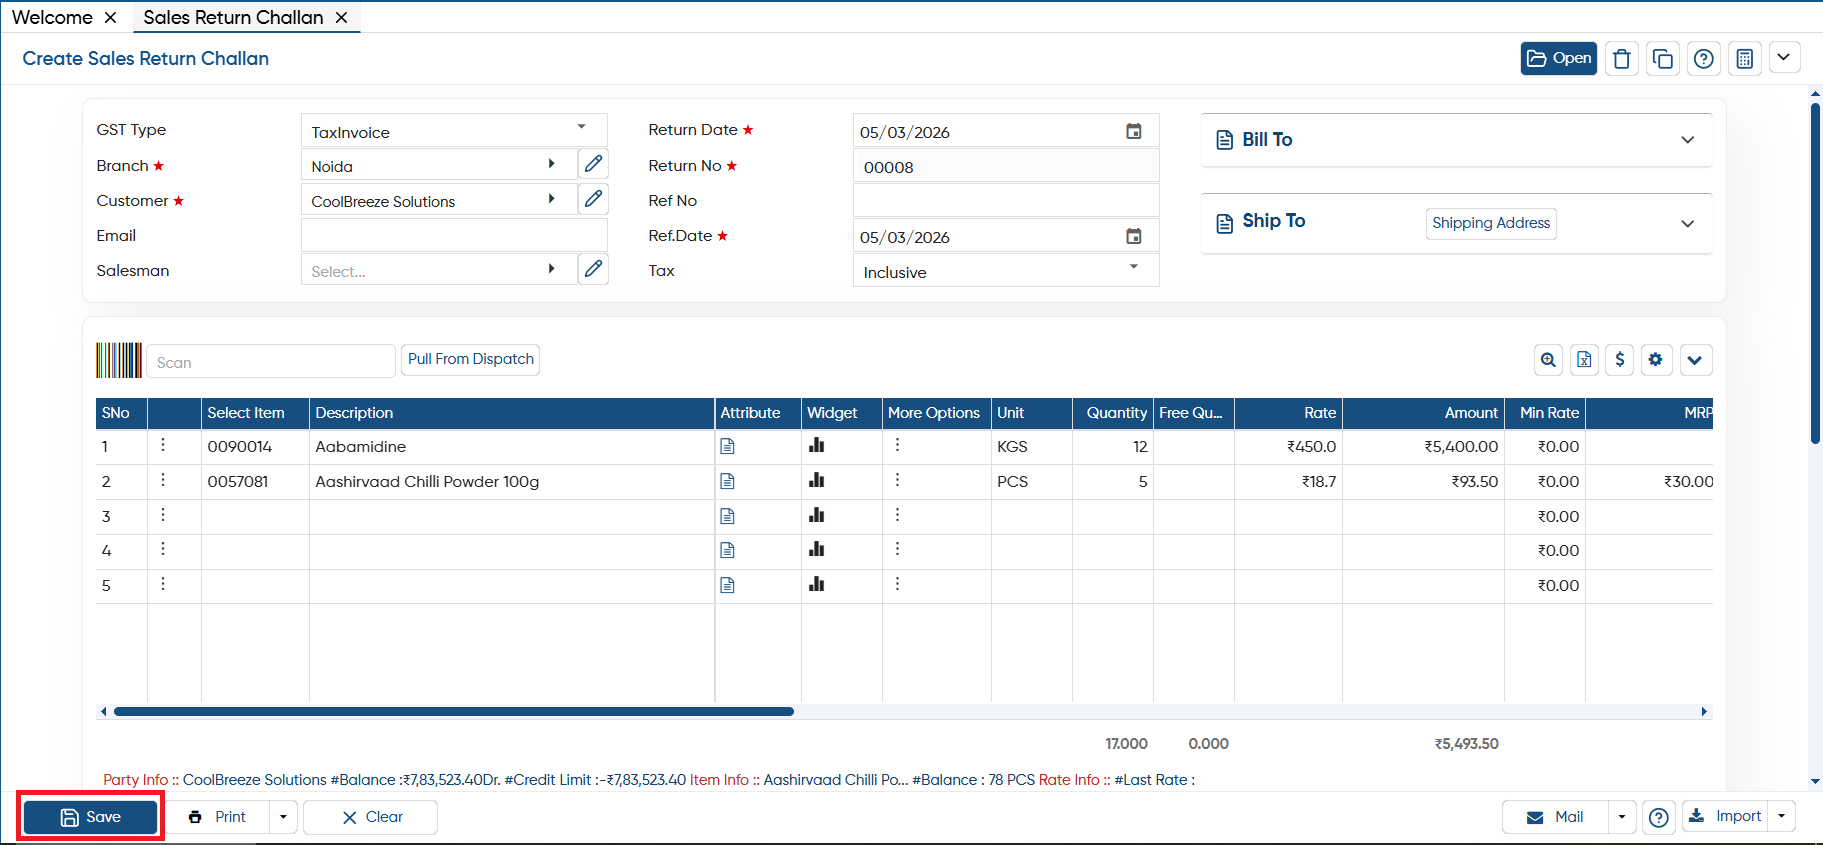Screen dimensions: 1823x845
Task: Click the Pull From Dispatch button
Action: (471, 359)
